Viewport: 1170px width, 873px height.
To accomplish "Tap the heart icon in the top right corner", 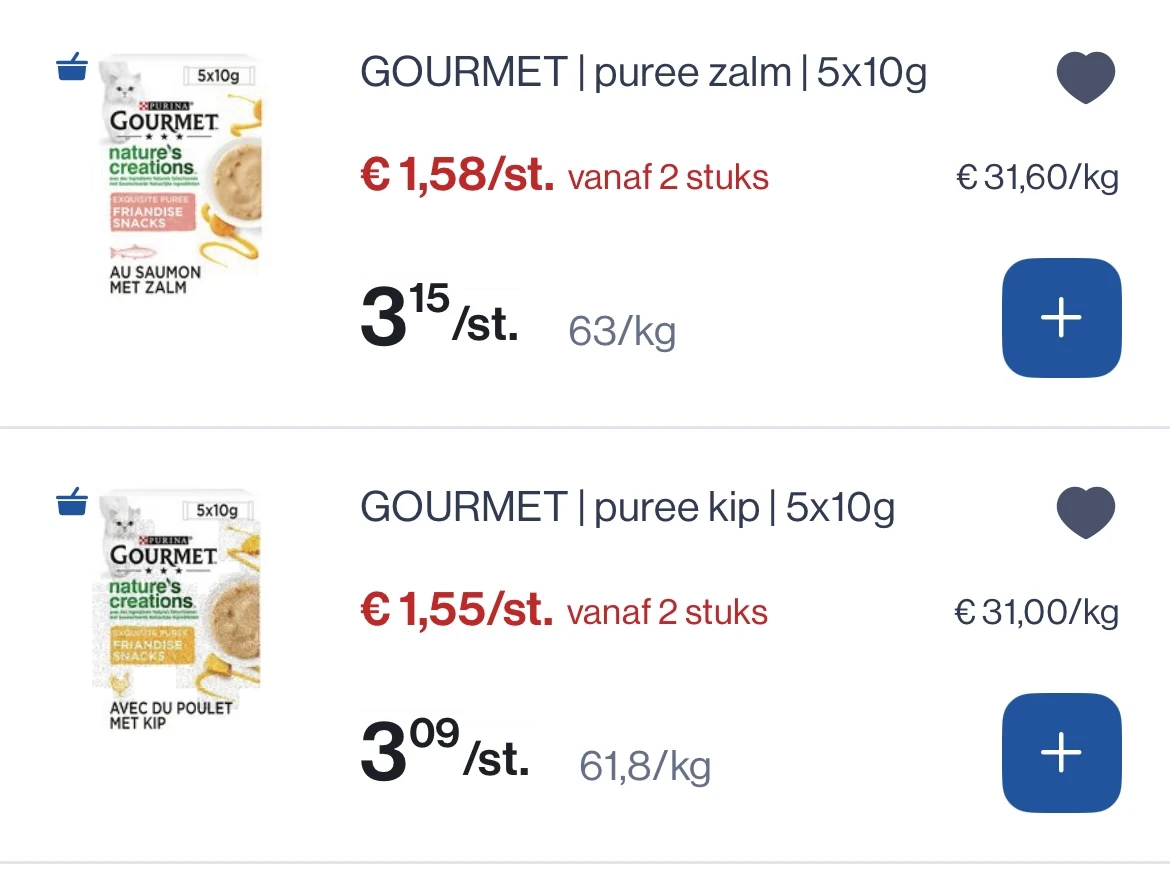I will coord(1085,76).
